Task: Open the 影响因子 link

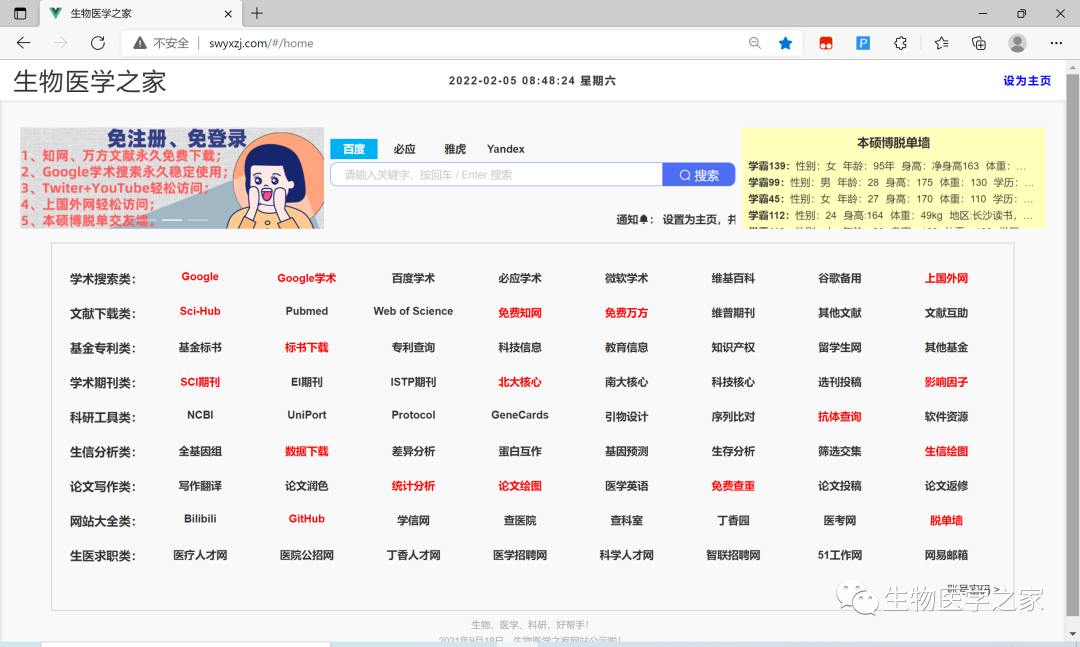Action: [946, 382]
